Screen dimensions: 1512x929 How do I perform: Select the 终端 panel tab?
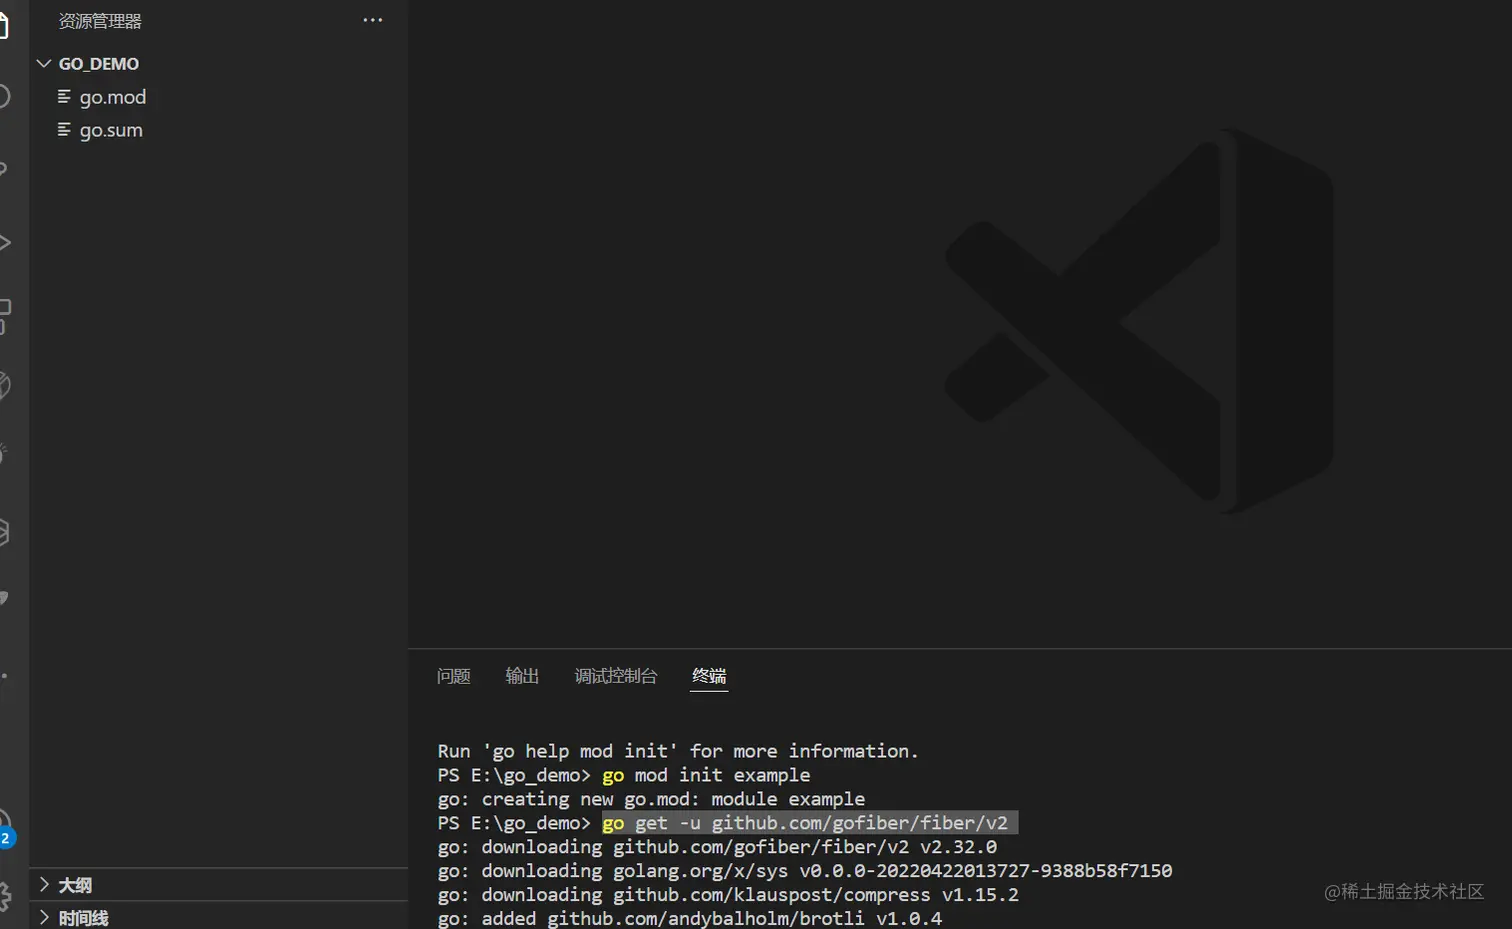click(709, 676)
